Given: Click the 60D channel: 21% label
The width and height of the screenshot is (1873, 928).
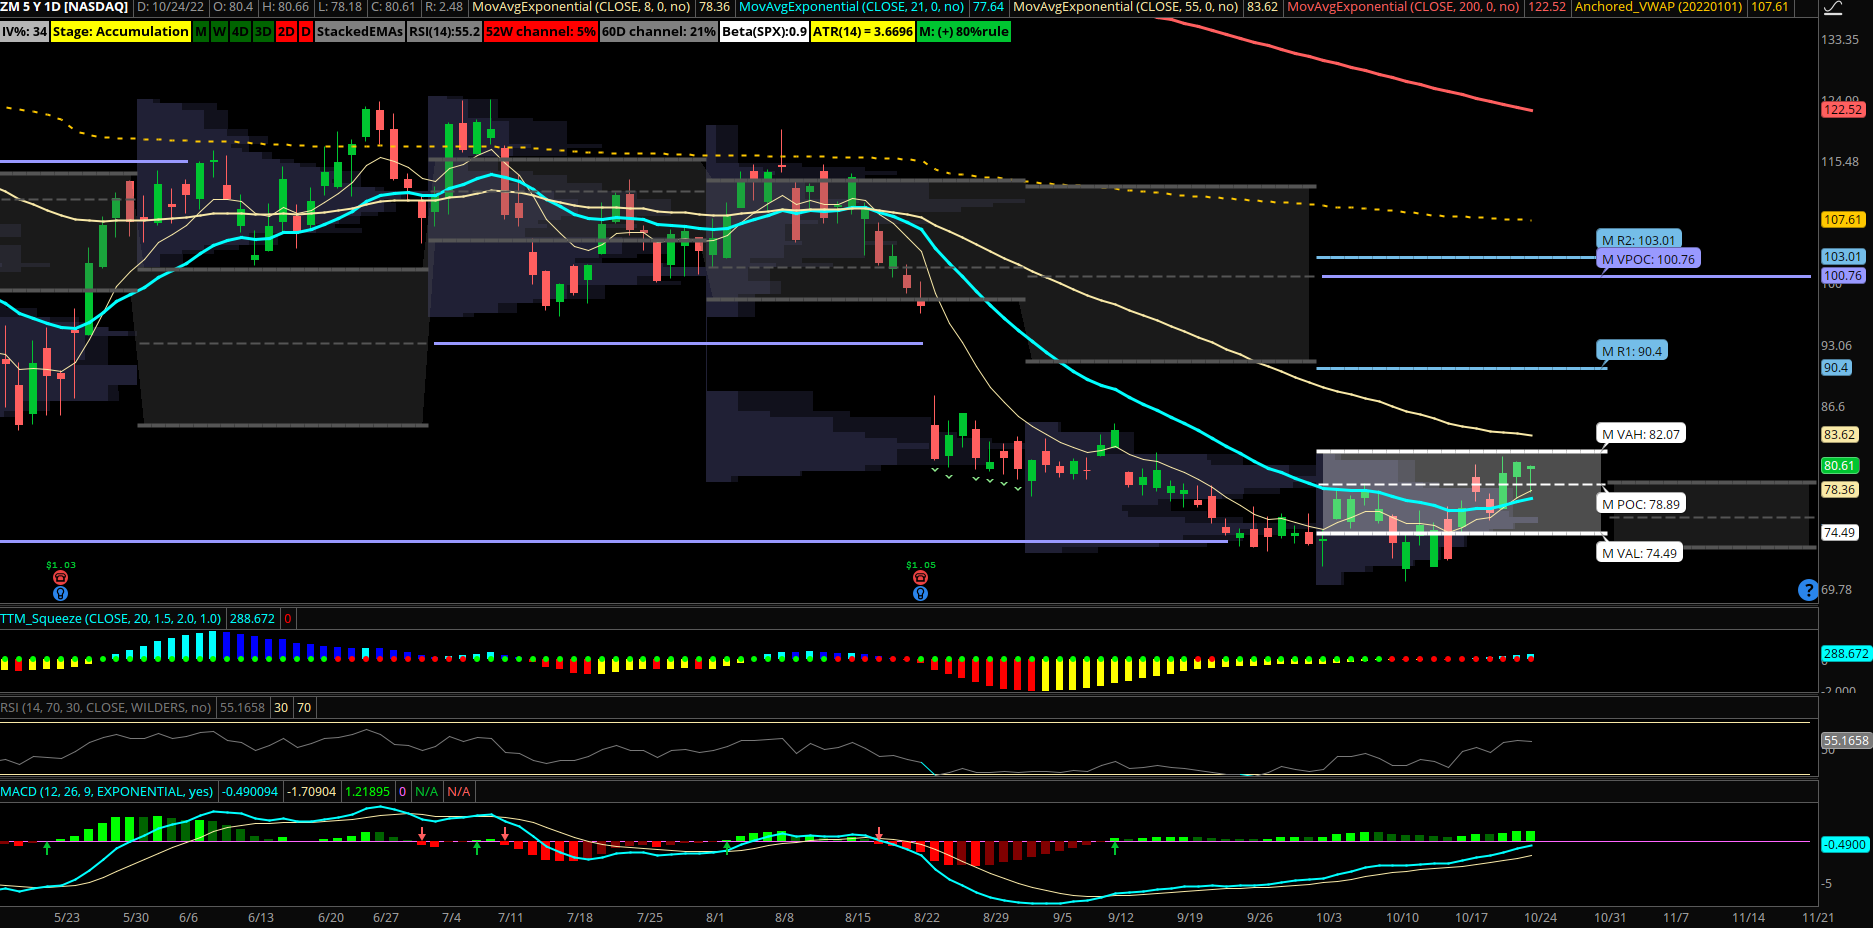Looking at the screenshot, I should pyautogui.click(x=658, y=32).
